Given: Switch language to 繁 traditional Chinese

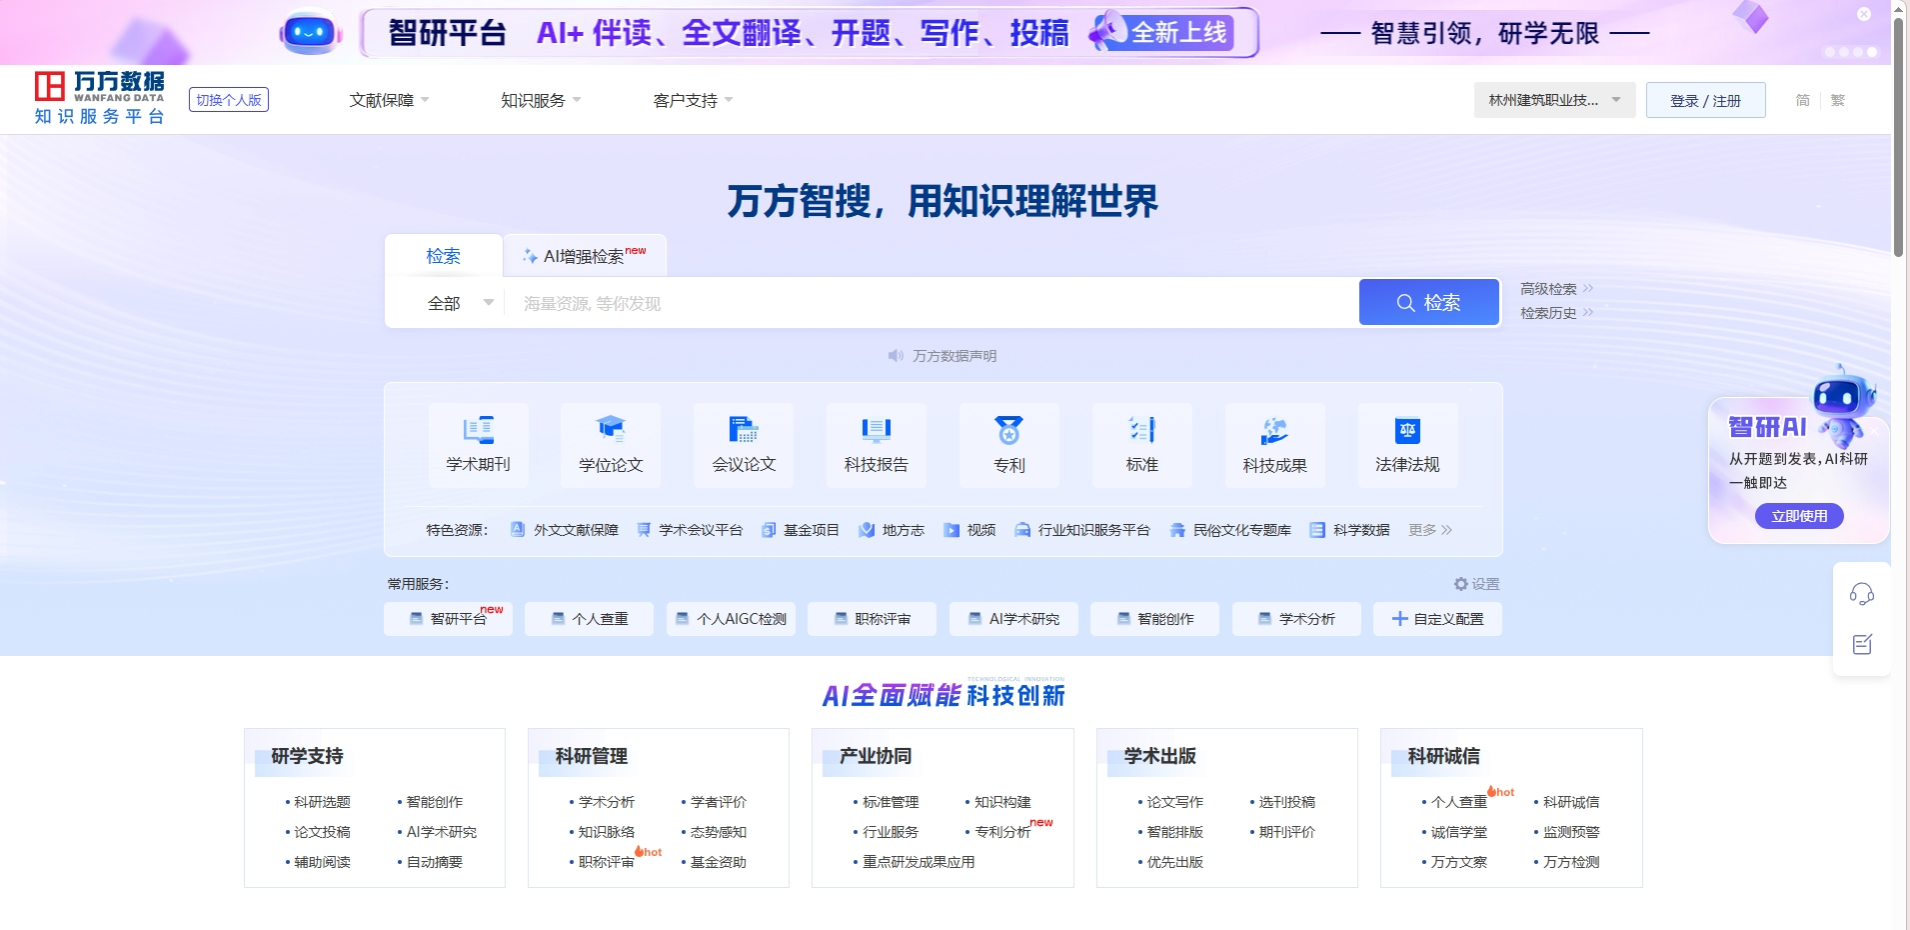Looking at the screenshot, I should [x=1838, y=100].
